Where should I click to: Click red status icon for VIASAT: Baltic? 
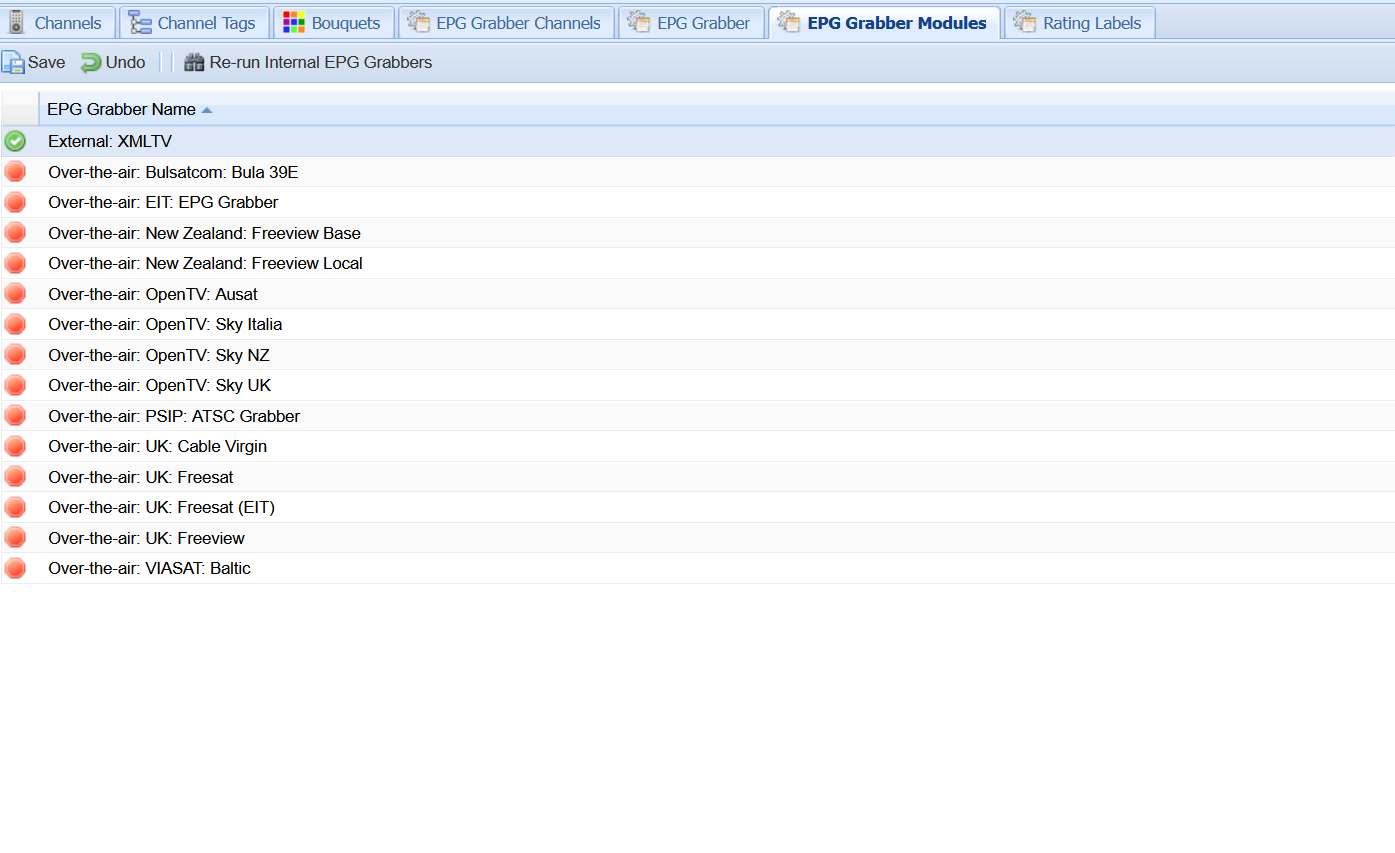(15, 568)
